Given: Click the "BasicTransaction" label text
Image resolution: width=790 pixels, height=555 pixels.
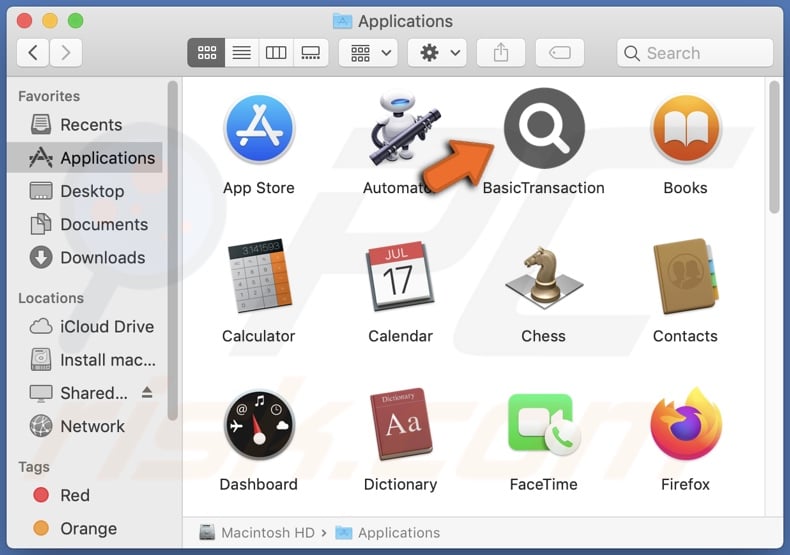Looking at the screenshot, I should coord(544,188).
